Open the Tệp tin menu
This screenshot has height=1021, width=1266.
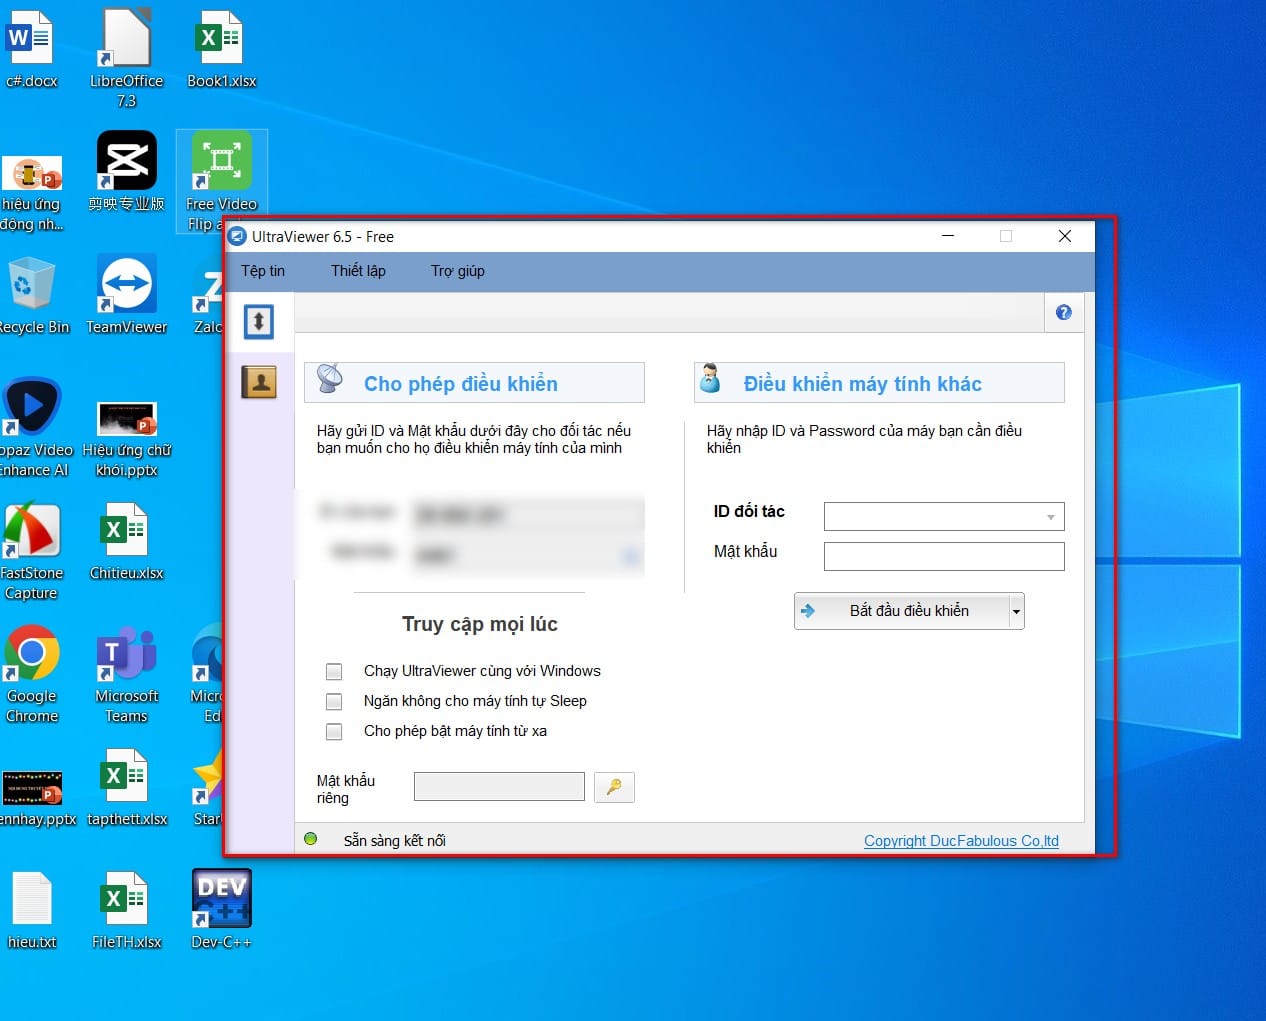coord(263,271)
